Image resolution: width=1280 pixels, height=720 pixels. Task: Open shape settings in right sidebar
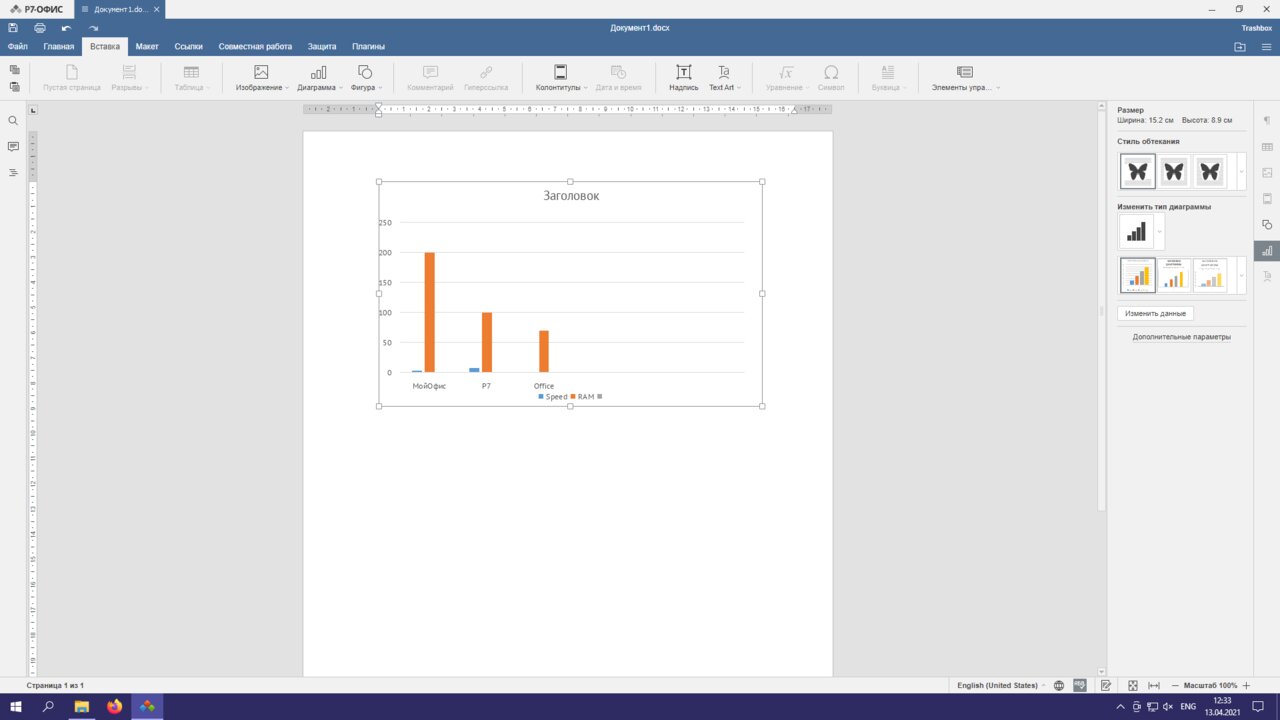1267,224
